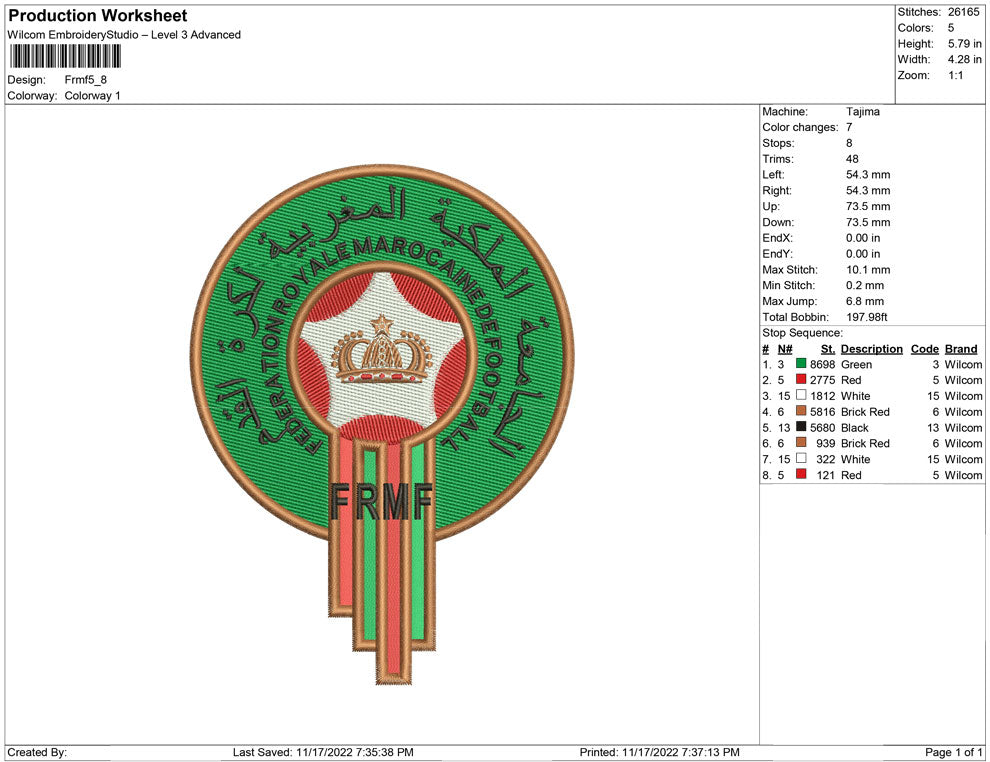The height and width of the screenshot is (762, 990).
Task: Select the Total Bobbin value 197.98ft
Action: click(867, 317)
